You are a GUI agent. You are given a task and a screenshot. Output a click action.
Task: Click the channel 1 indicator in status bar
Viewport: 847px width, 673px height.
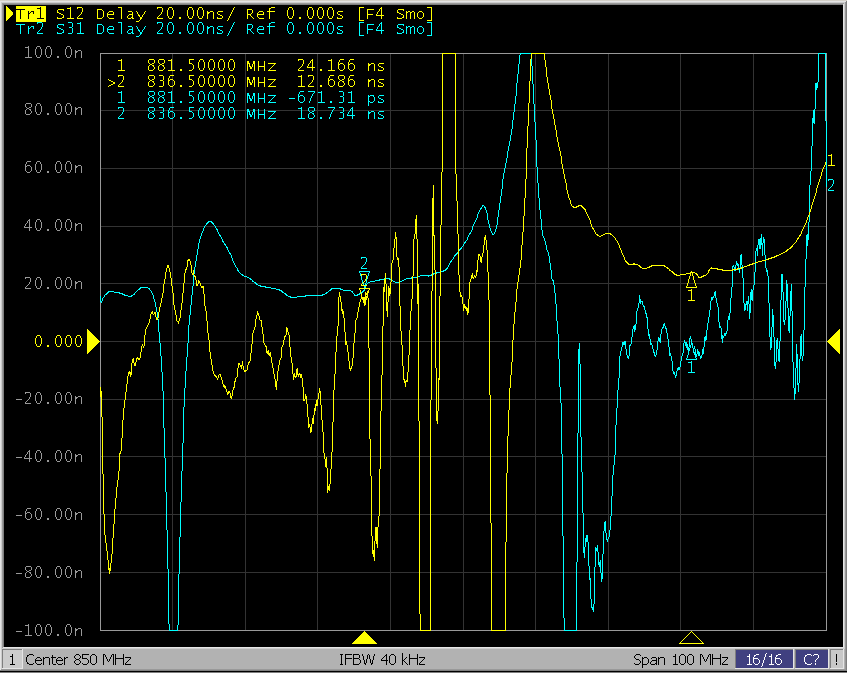(x=12, y=660)
